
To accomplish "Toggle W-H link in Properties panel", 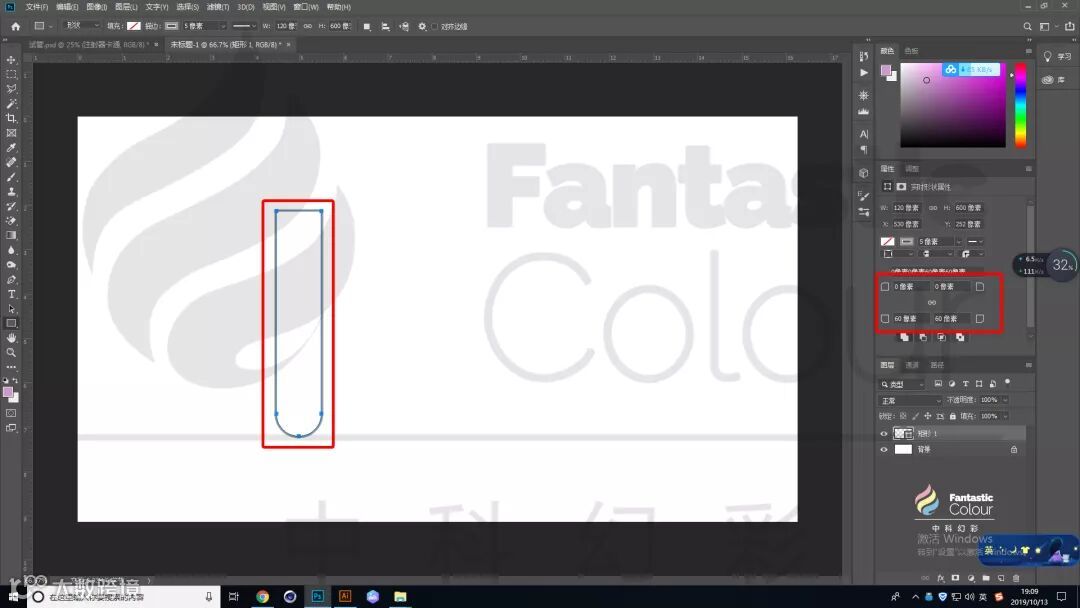I will click(933, 207).
